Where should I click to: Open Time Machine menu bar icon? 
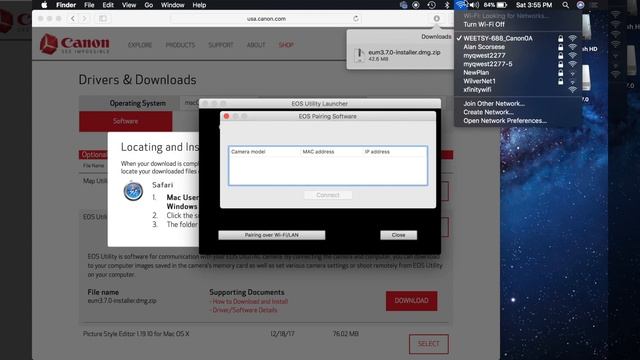click(431, 5)
